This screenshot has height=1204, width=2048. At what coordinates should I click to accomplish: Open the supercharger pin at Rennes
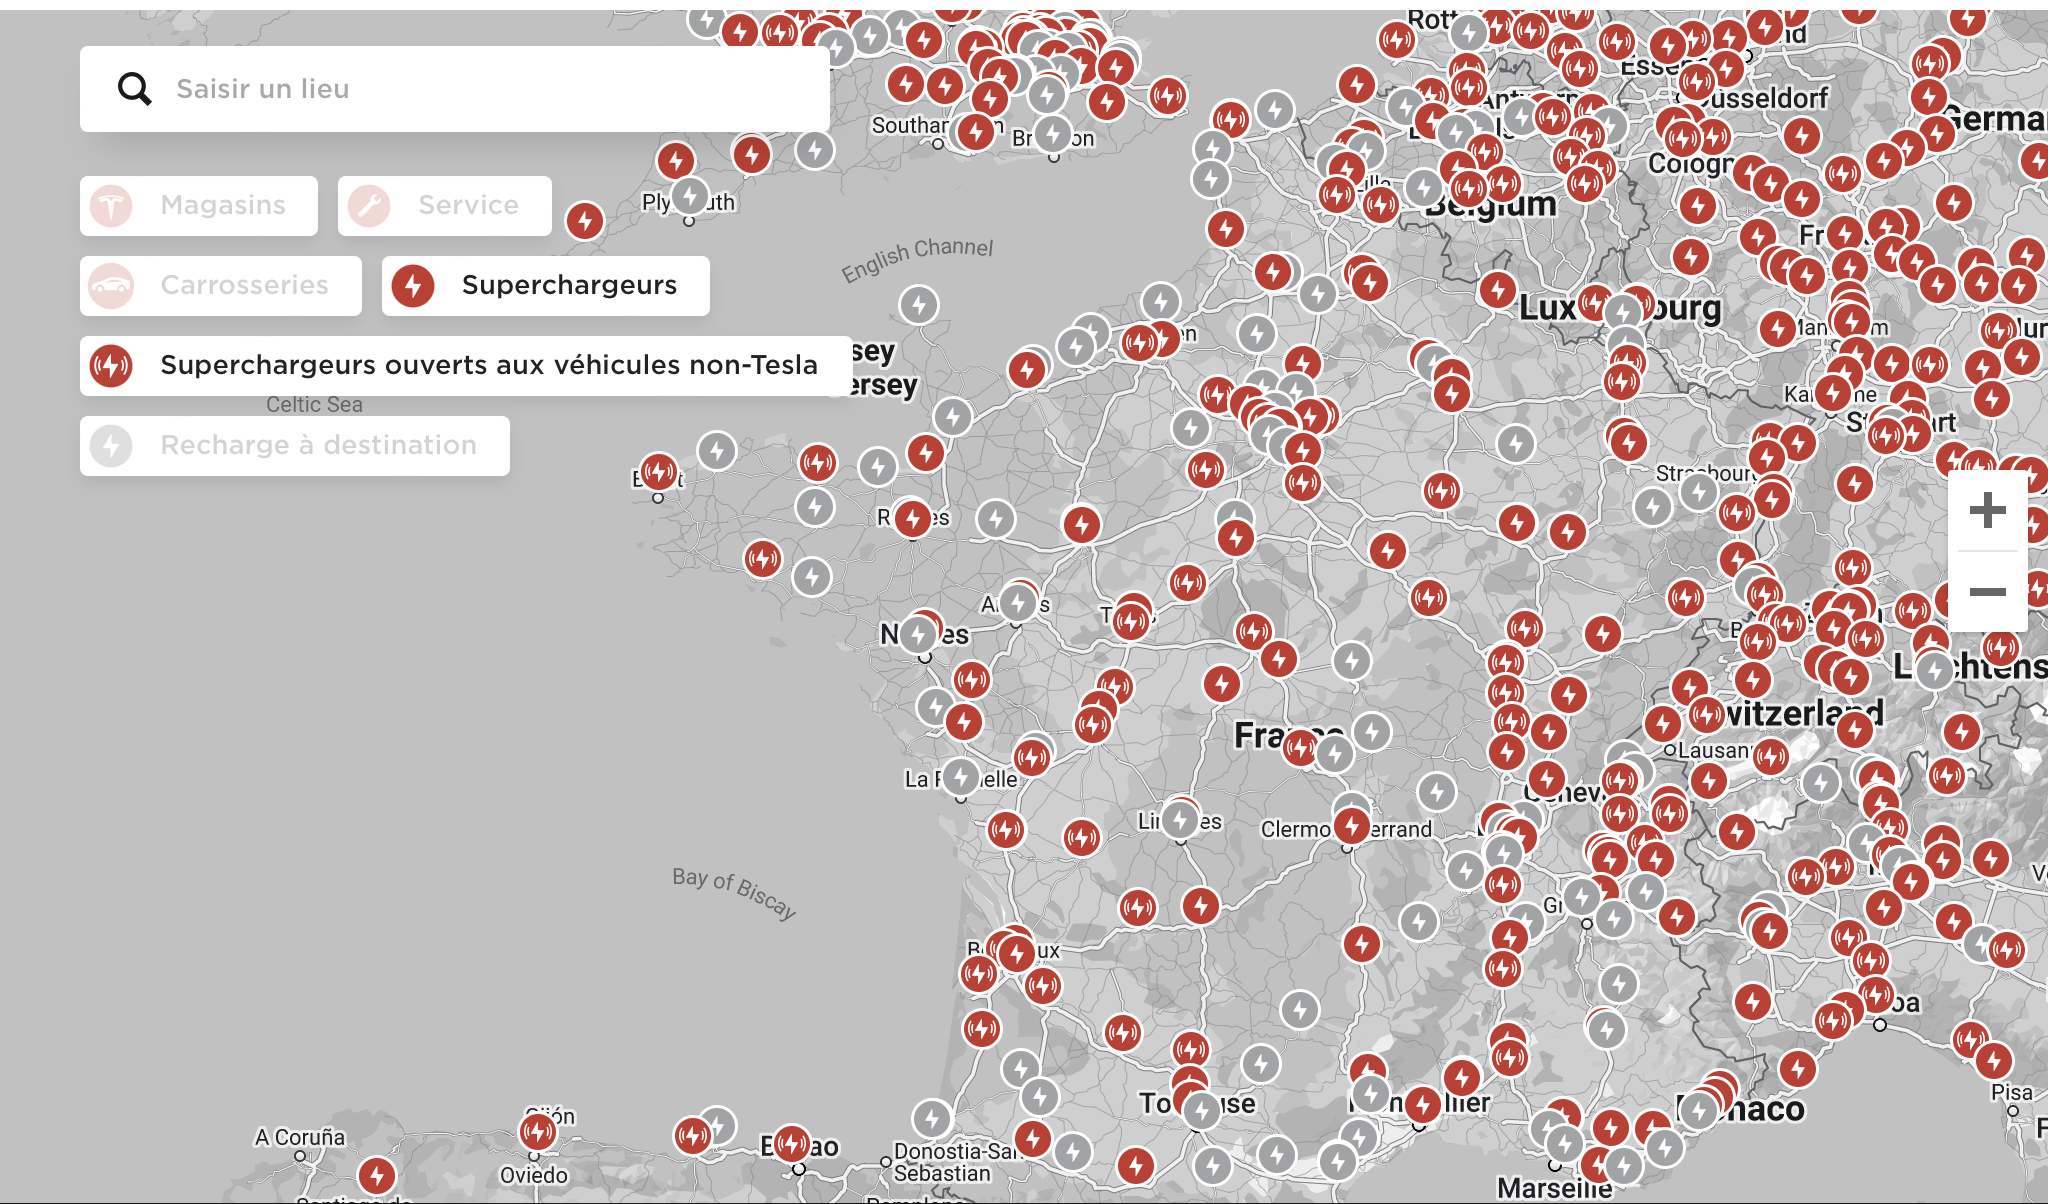point(912,518)
